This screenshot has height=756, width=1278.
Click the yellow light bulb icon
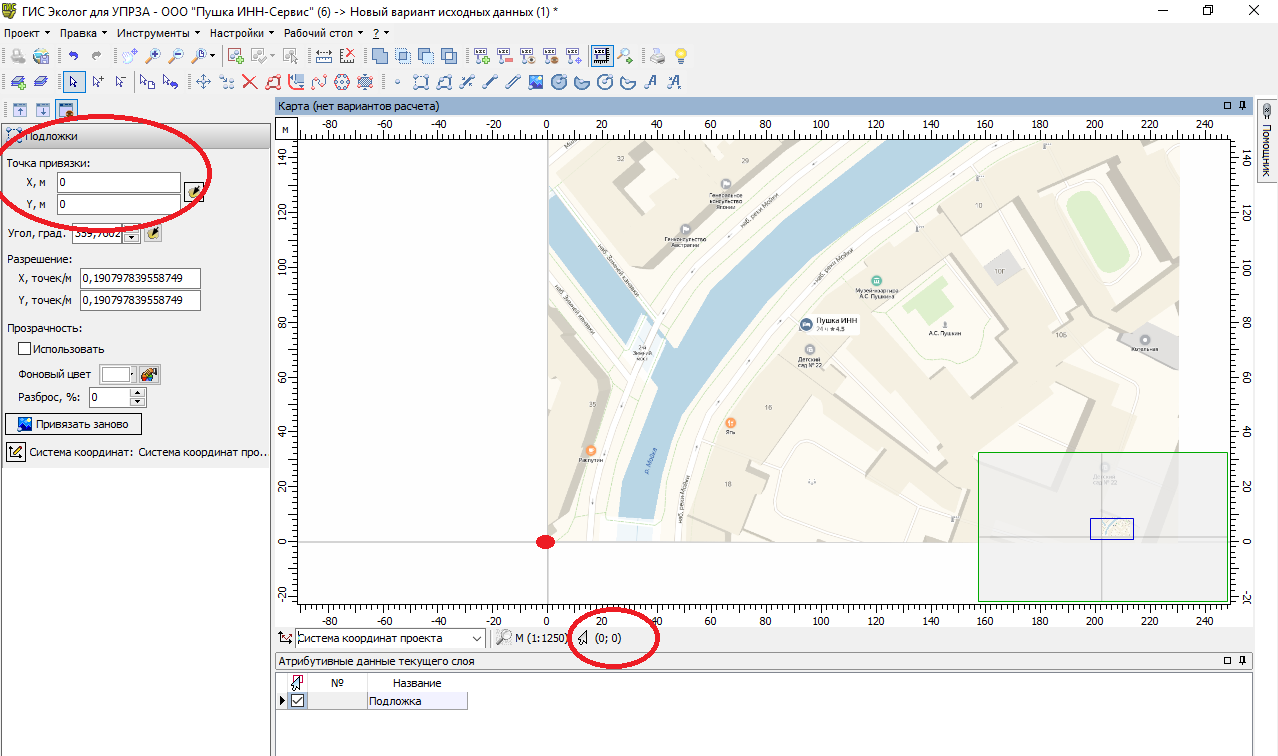(x=681, y=56)
